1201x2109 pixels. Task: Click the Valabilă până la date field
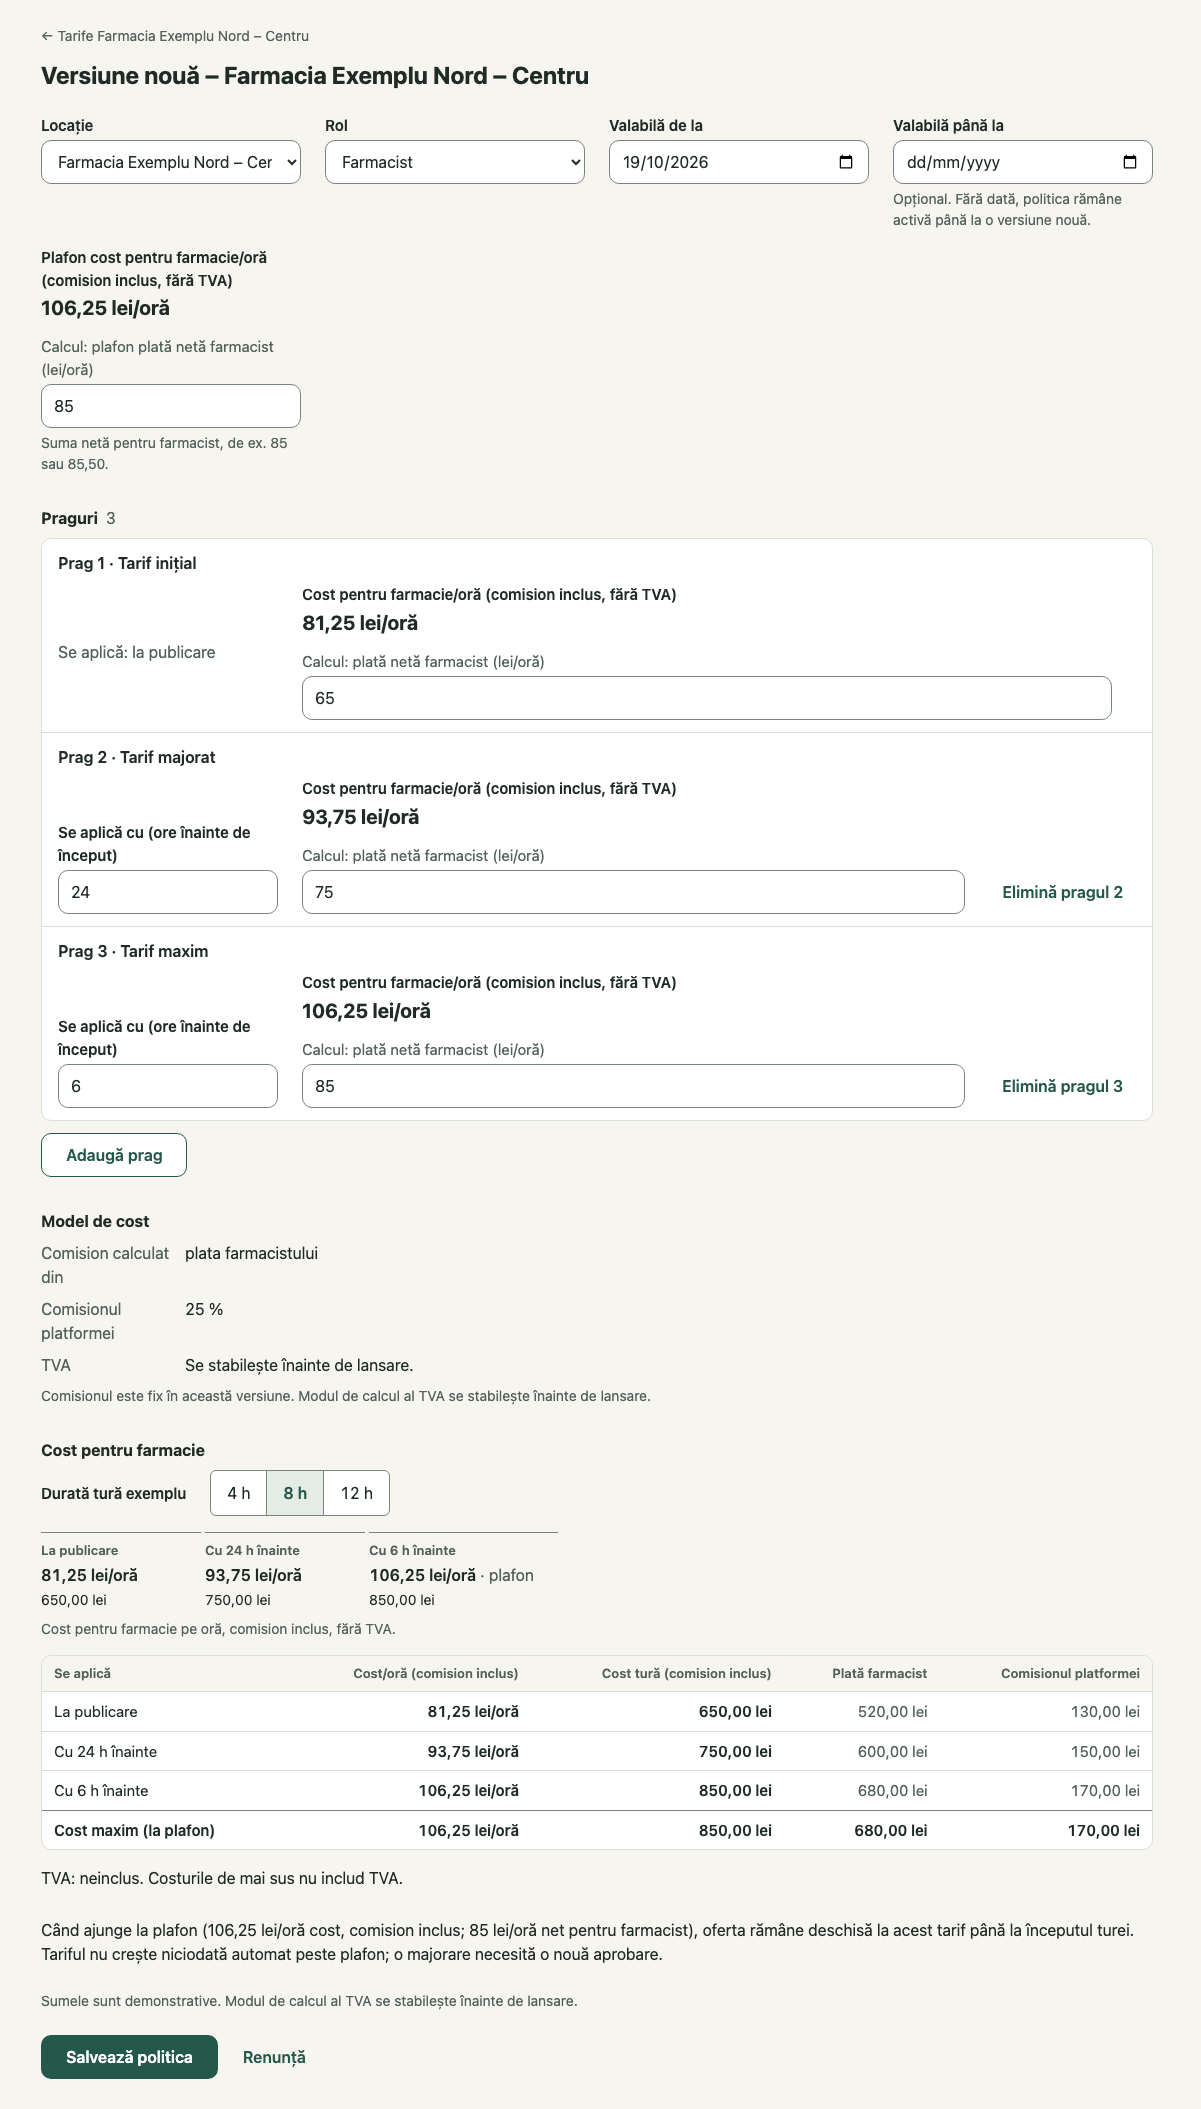(x=1023, y=162)
